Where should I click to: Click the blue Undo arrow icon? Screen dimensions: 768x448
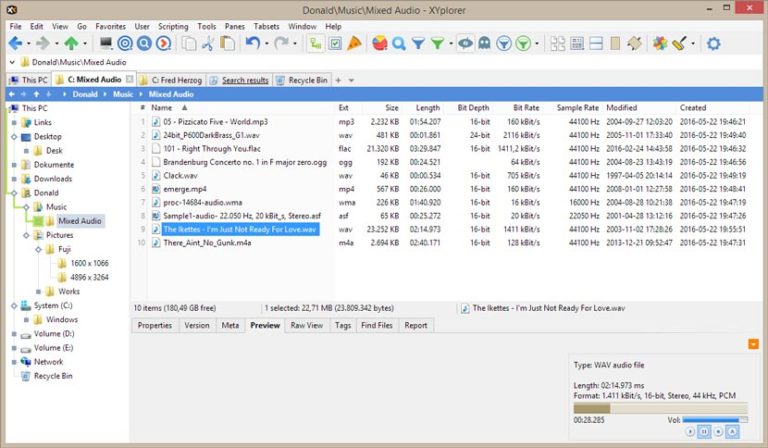pyautogui.click(x=253, y=44)
